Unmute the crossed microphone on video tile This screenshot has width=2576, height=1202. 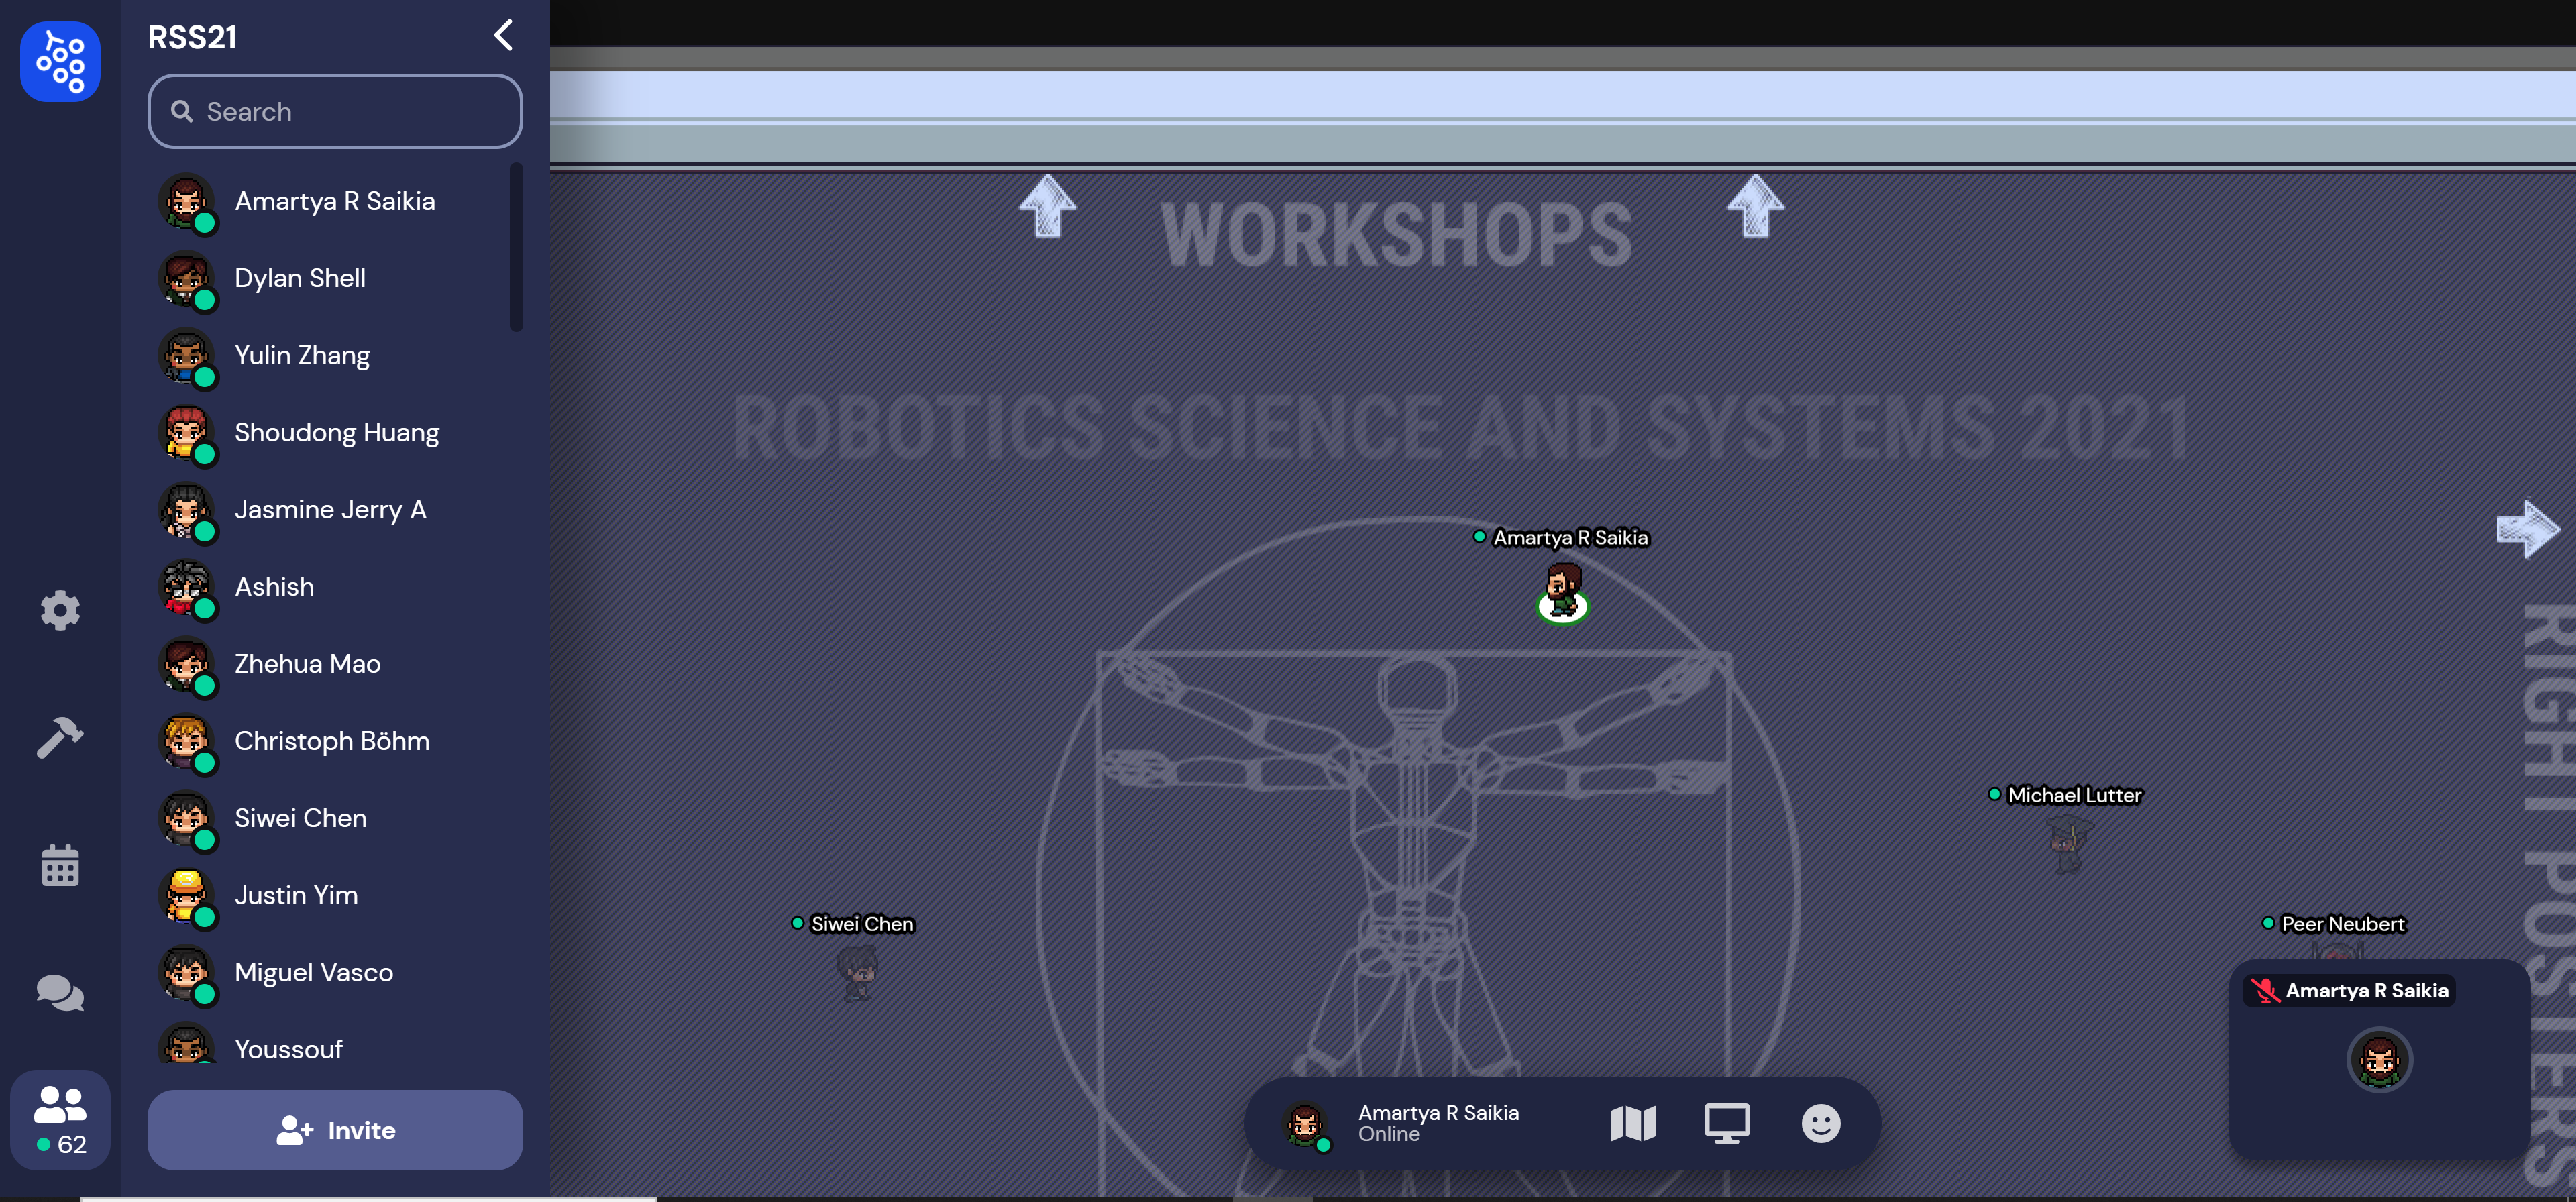click(2264, 991)
